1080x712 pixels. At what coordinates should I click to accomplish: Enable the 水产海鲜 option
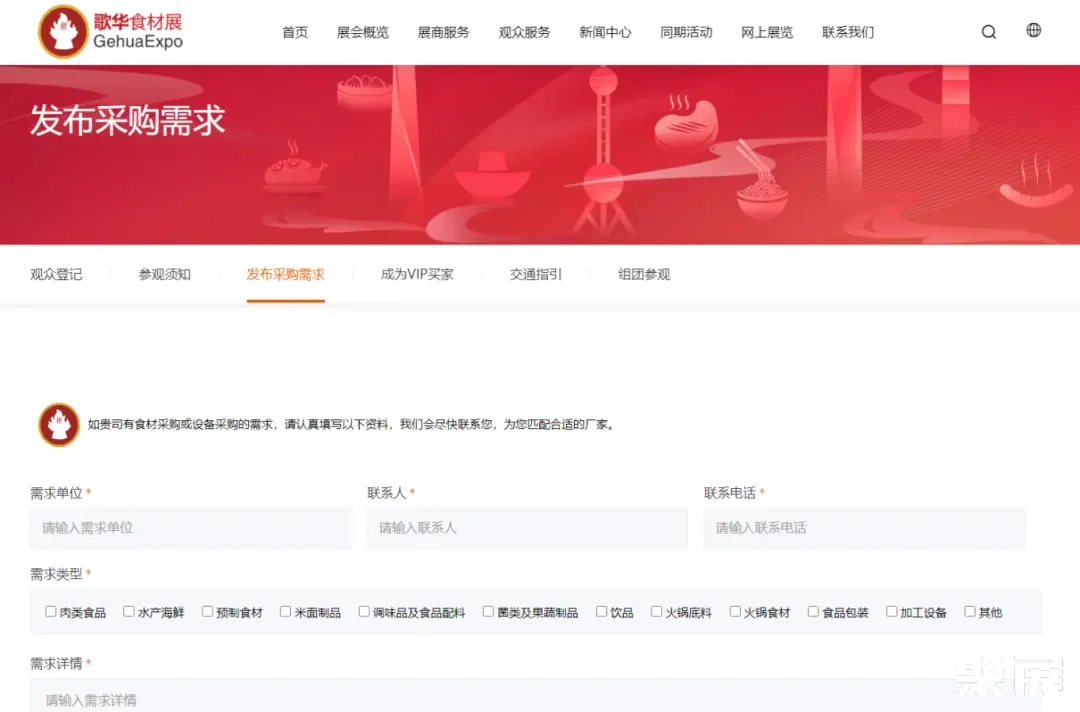click(x=128, y=610)
